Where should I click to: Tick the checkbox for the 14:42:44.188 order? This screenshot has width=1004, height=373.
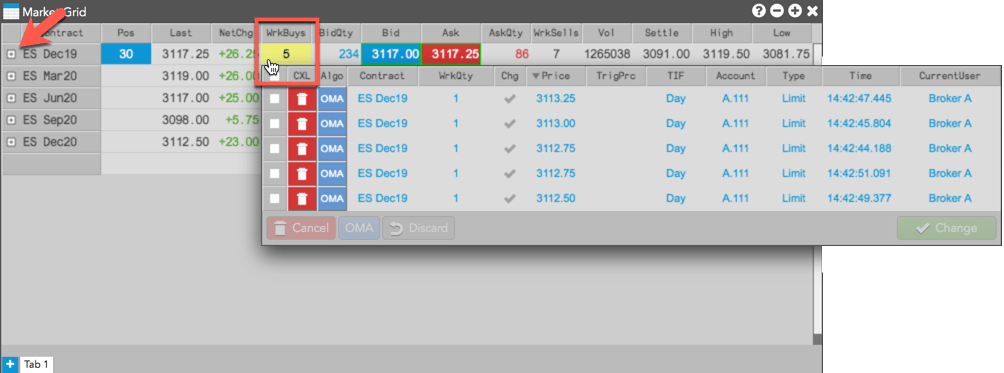[x=275, y=148]
